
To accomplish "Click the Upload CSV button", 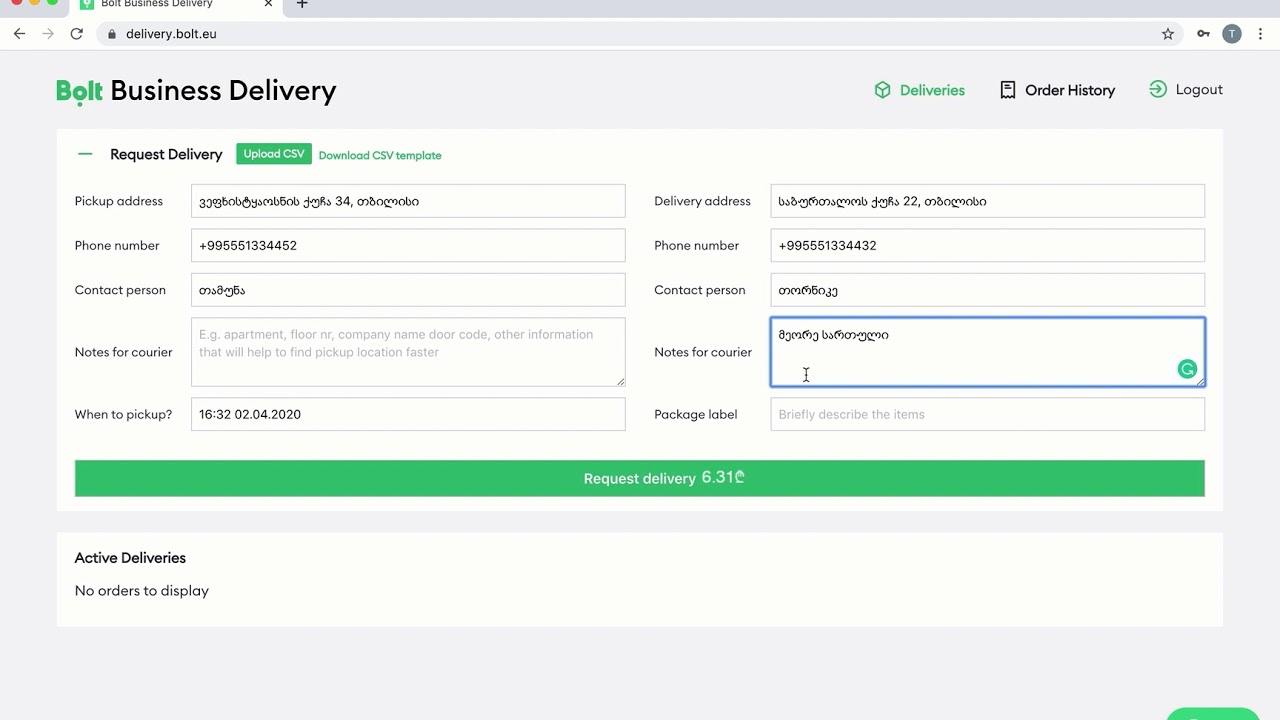I will pyautogui.click(x=274, y=154).
